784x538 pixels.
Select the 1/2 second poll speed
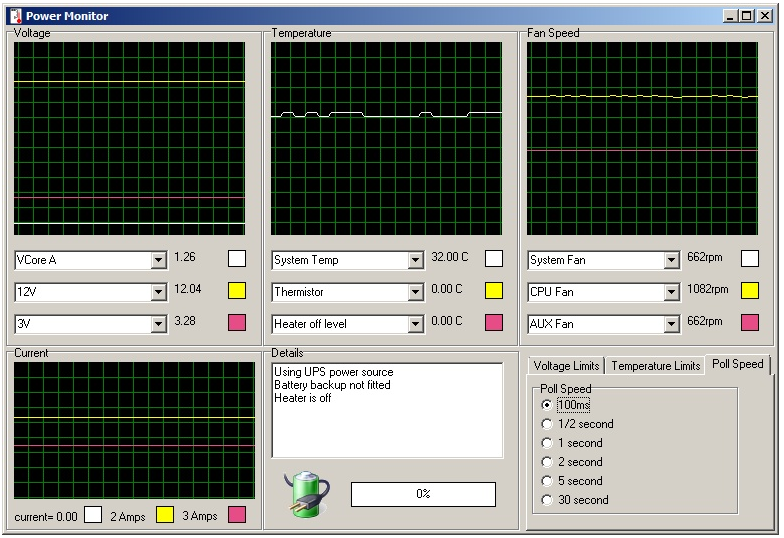(546, 424)
